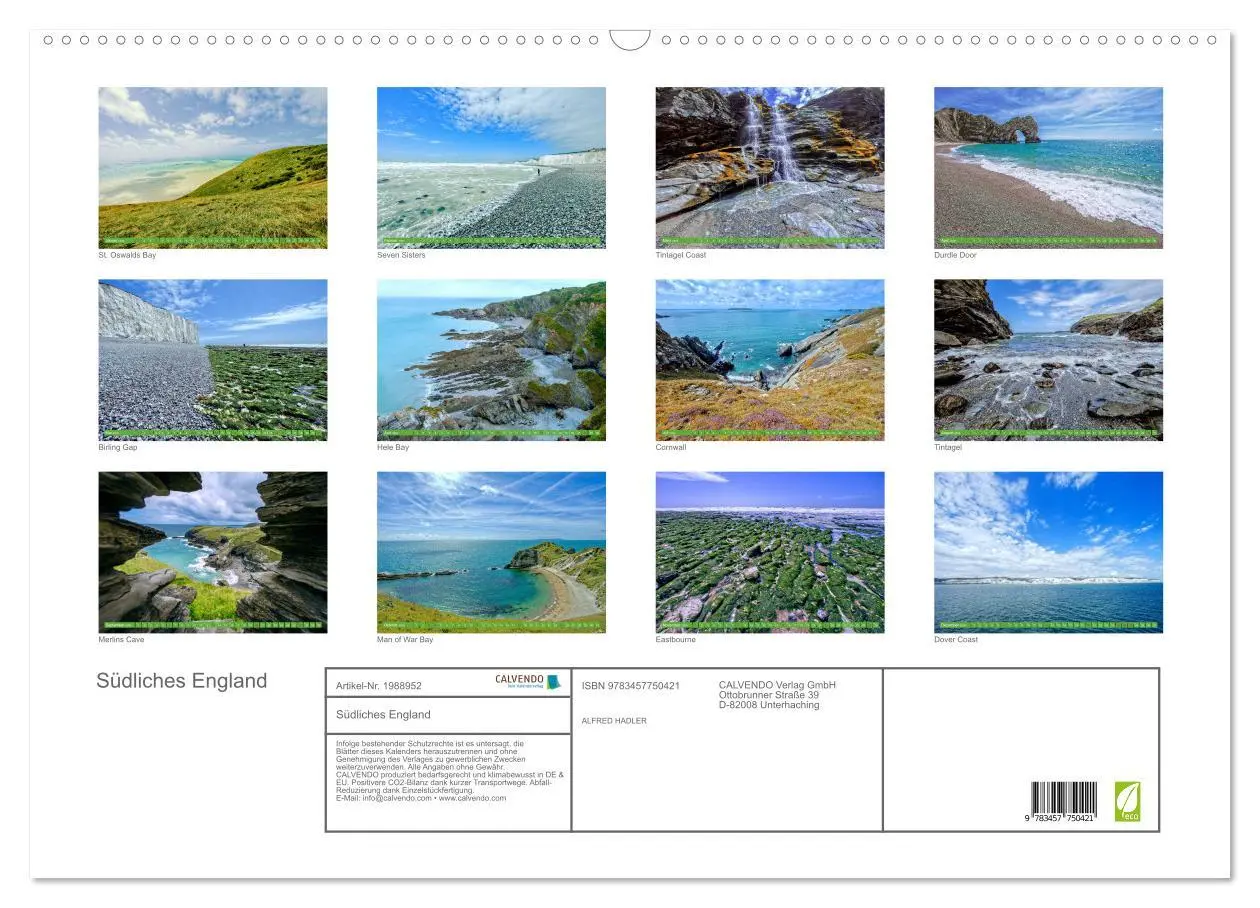
Task: Click the 'Cornwall' caption
Action: (x=671, y=447)
